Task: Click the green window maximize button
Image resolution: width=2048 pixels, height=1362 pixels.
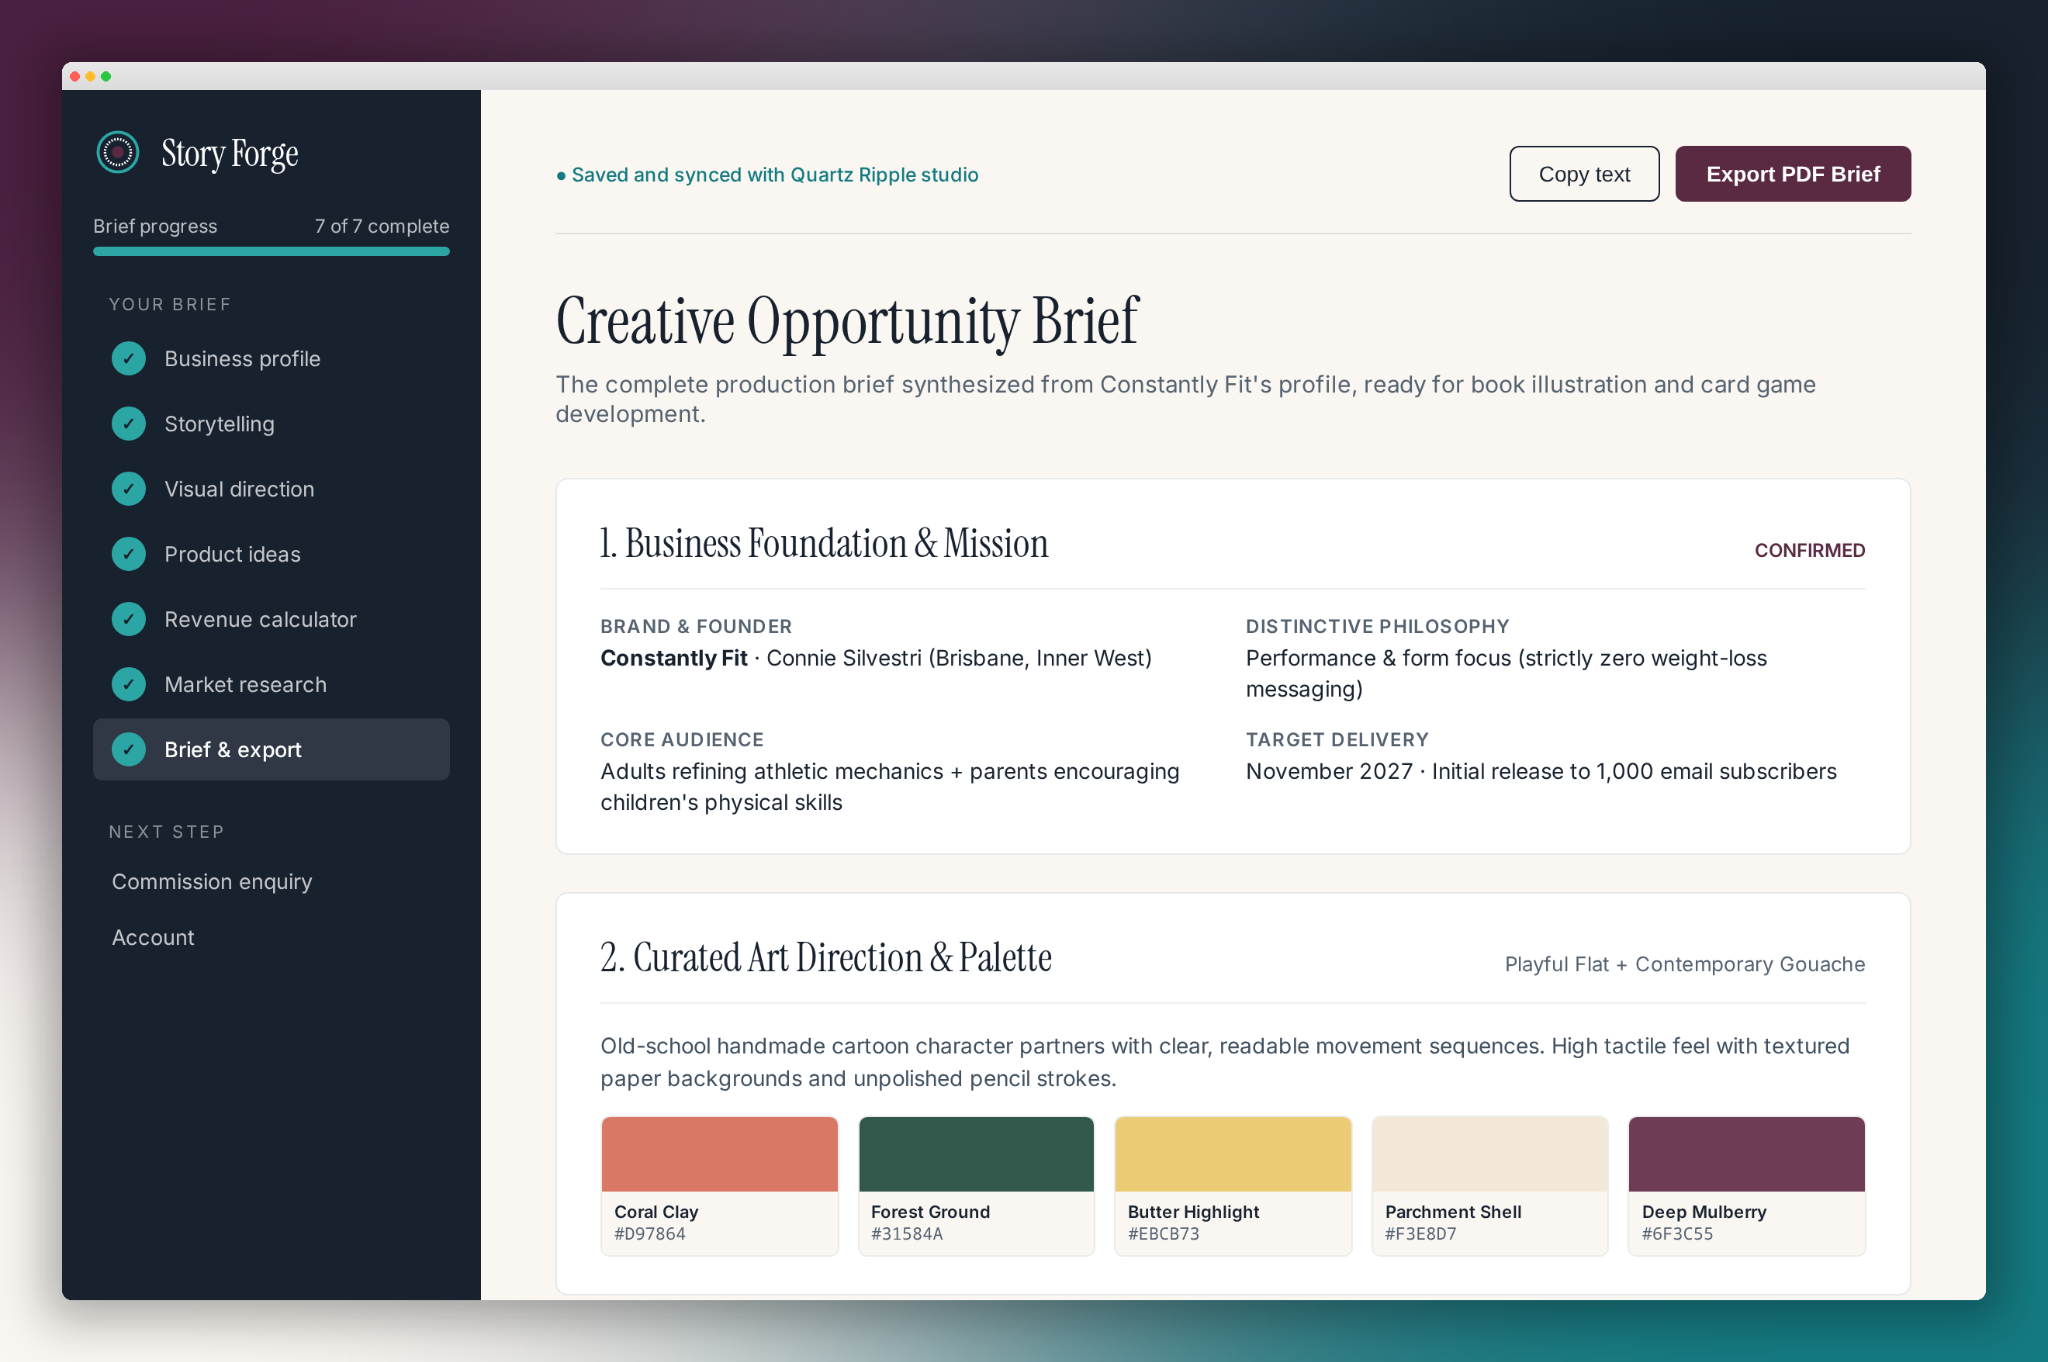Action: click(x=106, y=76)
